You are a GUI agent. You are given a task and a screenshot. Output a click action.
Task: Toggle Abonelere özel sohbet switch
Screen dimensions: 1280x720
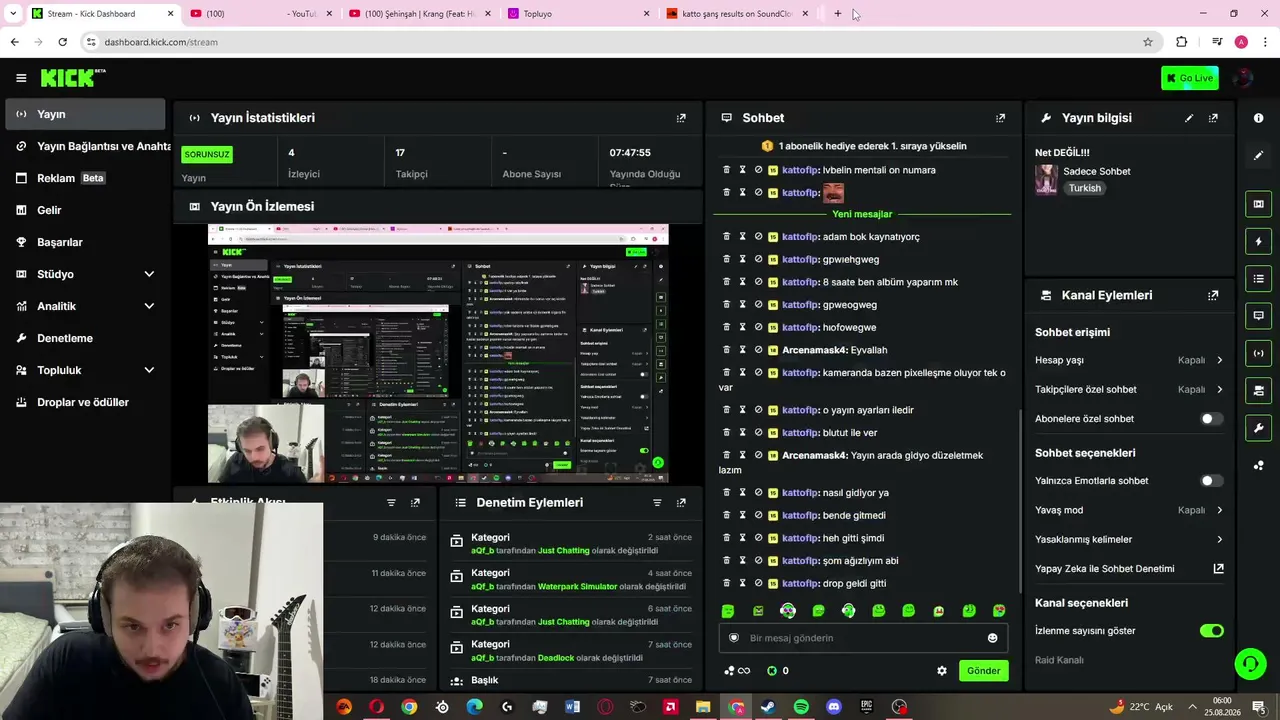click(1211, 419)
